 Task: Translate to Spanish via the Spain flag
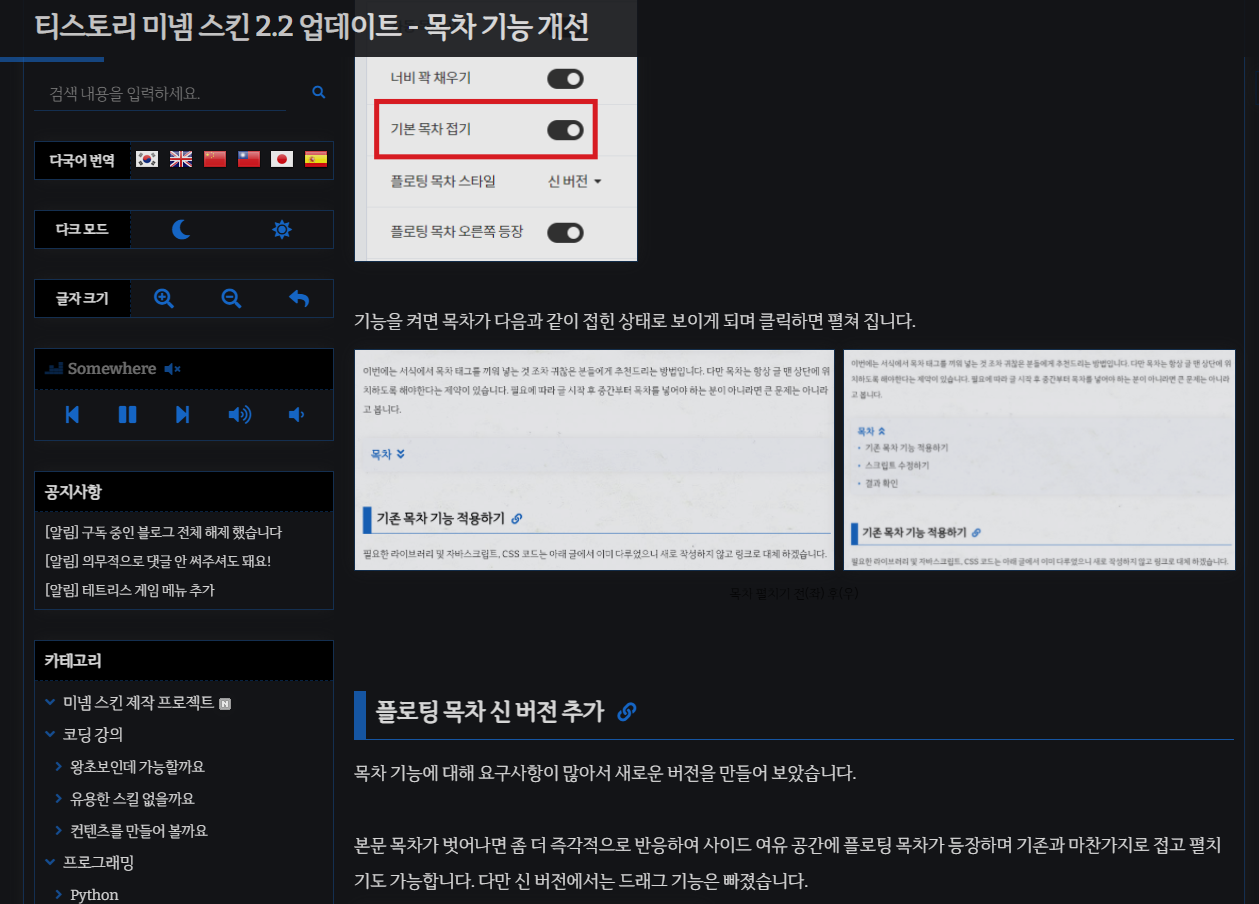click(316, 159)
